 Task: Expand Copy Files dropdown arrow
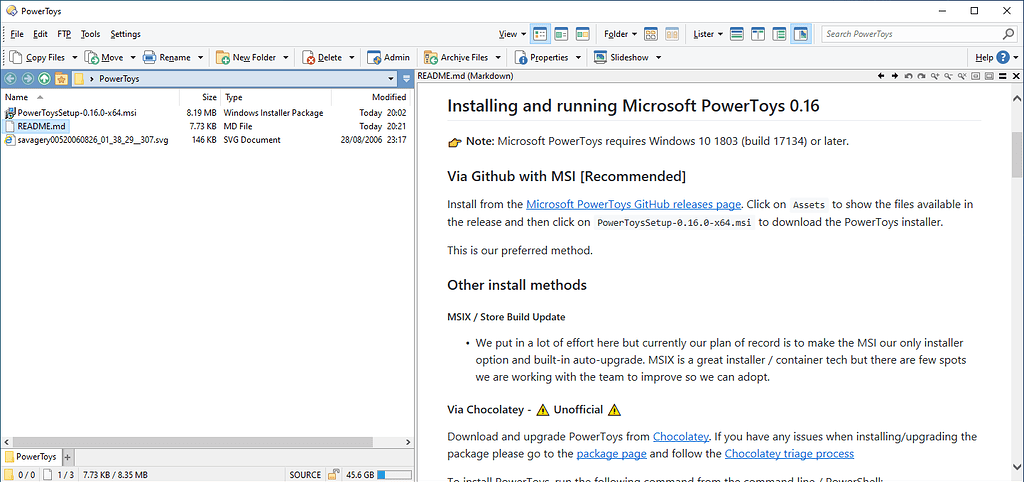74,57
